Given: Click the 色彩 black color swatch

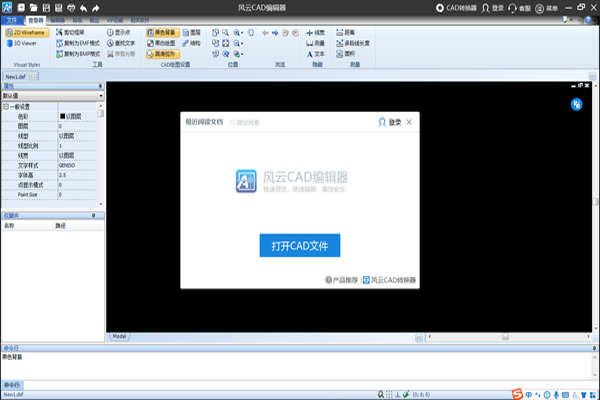Looking at the screenshot, I should click(x=62, y=116).
